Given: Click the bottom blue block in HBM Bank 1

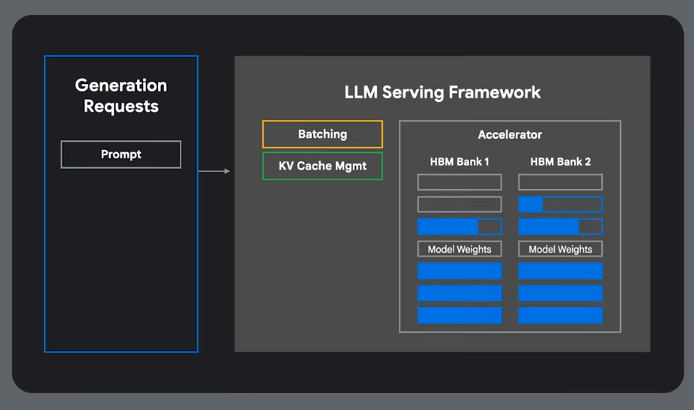Looking at the screenshot, I should click(459, 315).
